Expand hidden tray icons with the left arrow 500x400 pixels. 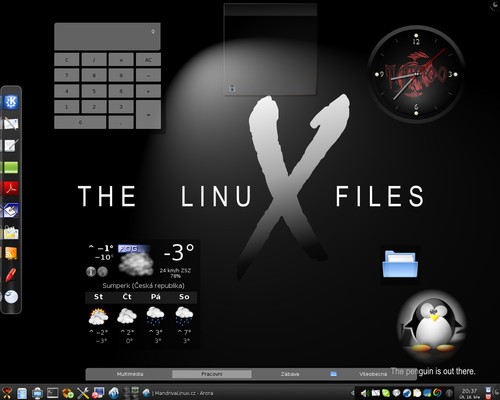[x=353, y=393]
